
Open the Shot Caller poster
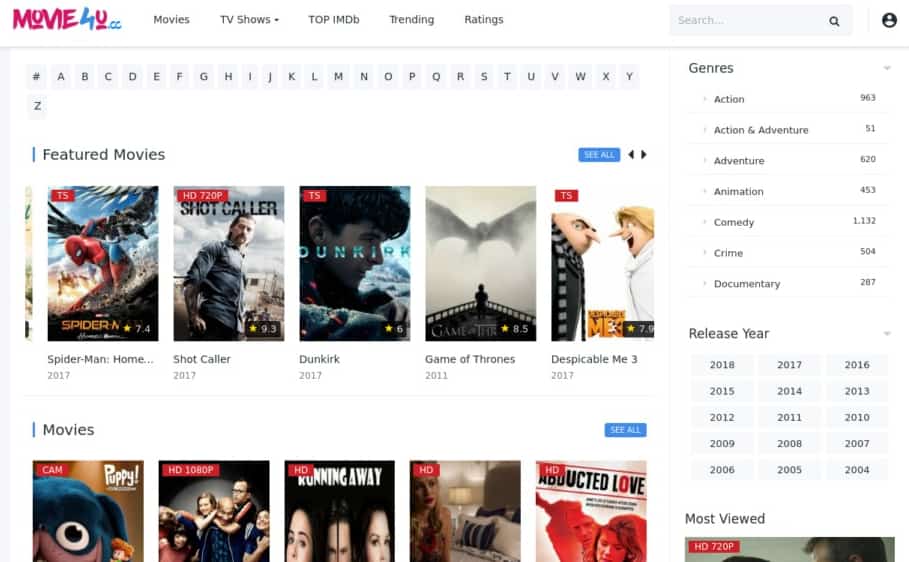click(229, 263)
